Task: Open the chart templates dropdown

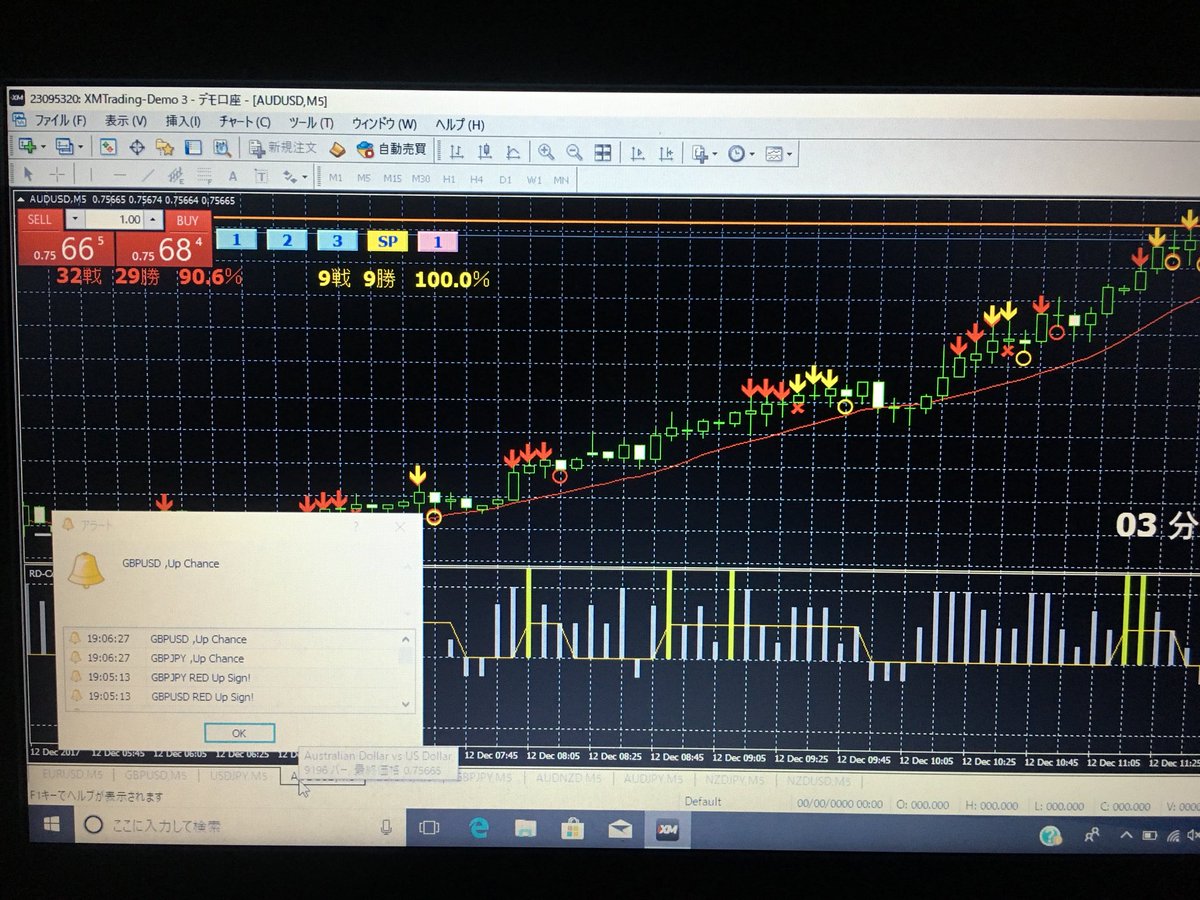Action: pyautogui.click(x=778, y=154)
